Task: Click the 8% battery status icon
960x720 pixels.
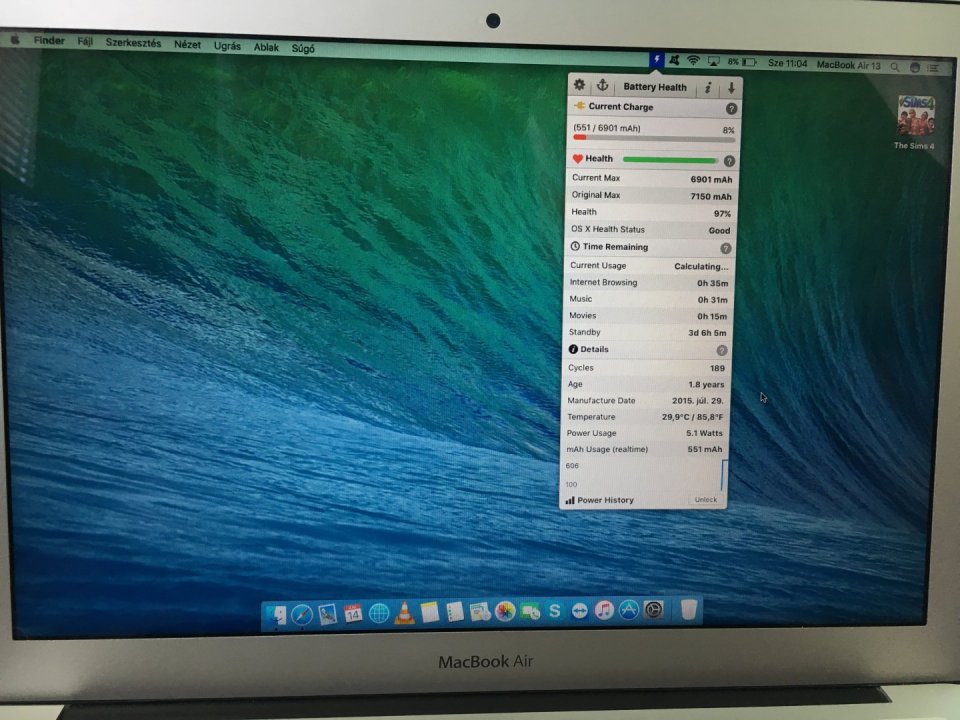Action: (x=742, y=62)
